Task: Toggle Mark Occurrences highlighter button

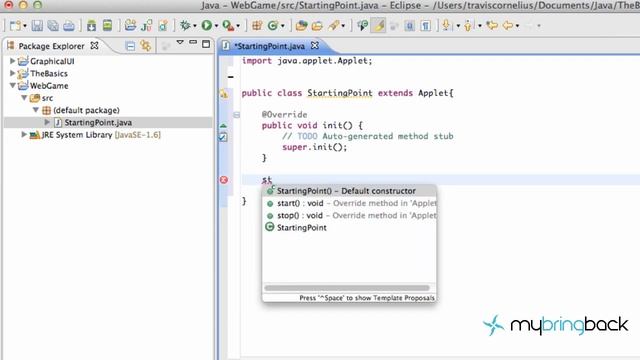Action: [x=379, y=26]
